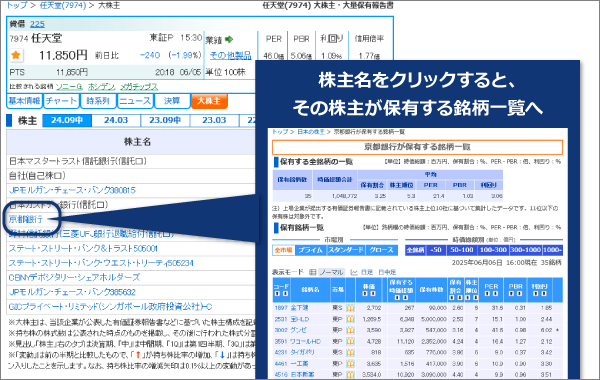The image size is (600, 380).
Task: Open shareholder JPモルガン・チェース・バンク385632
Action: 72,292
